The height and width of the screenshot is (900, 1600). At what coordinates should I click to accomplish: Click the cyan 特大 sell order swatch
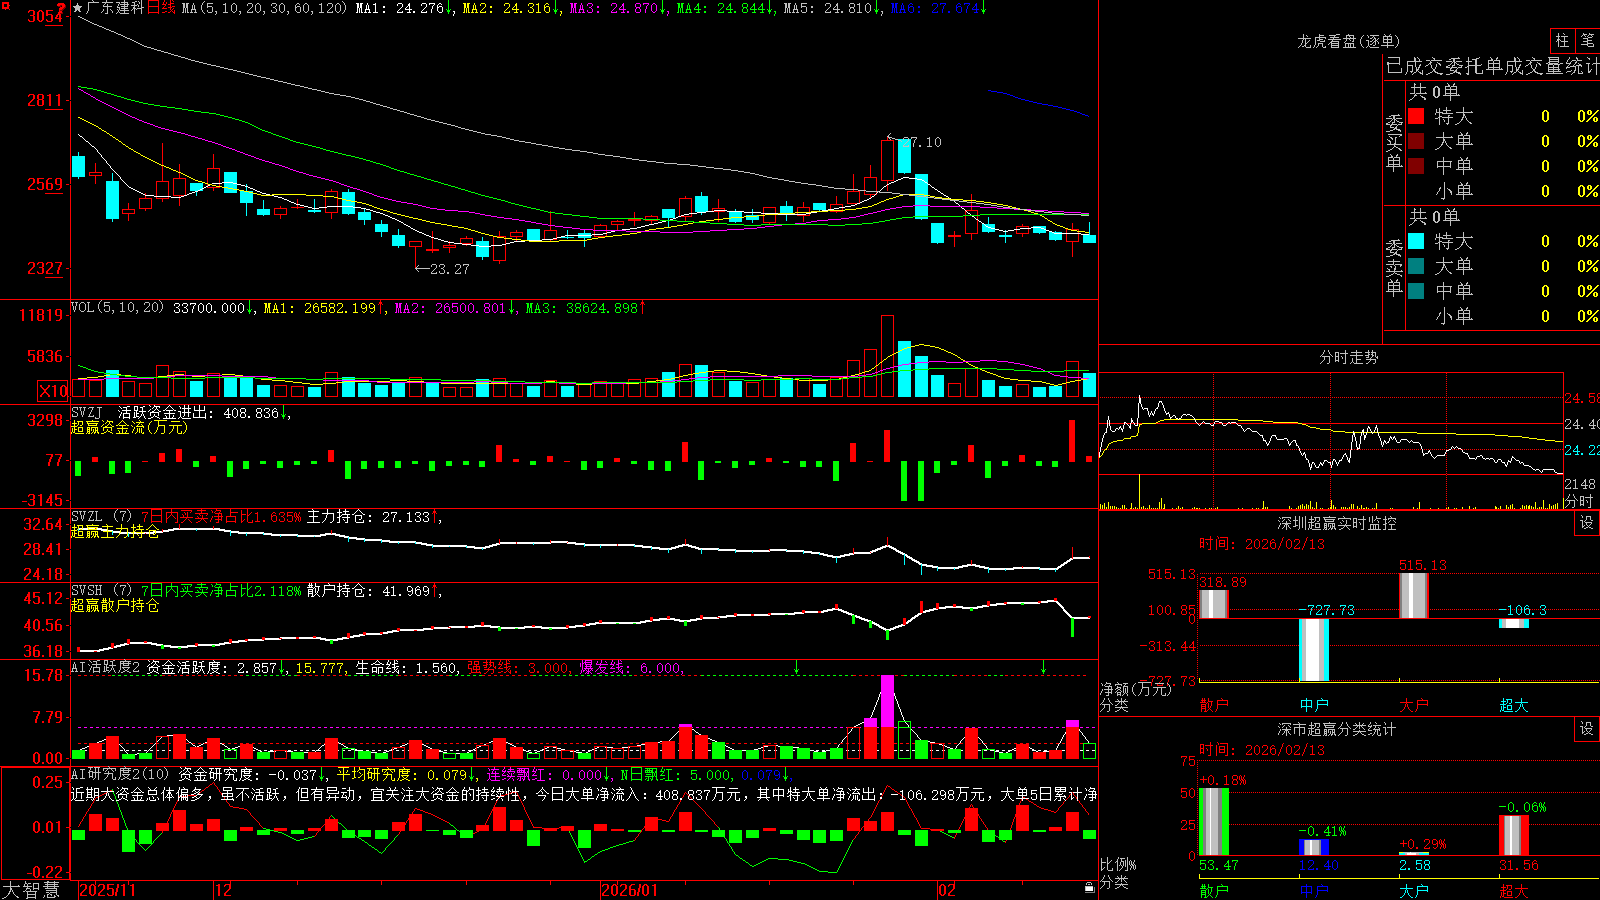click(1416, 241)
